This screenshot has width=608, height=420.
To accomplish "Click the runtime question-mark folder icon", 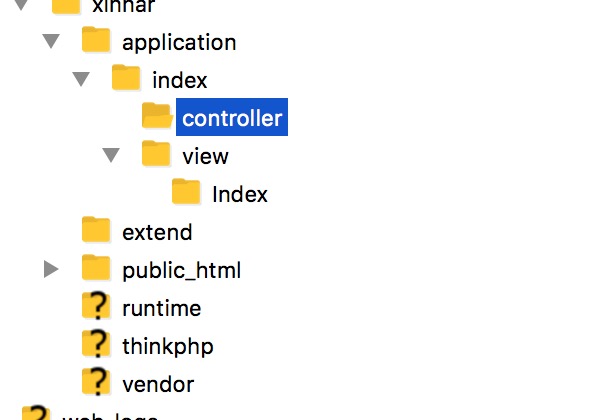I will coord(96,305).
